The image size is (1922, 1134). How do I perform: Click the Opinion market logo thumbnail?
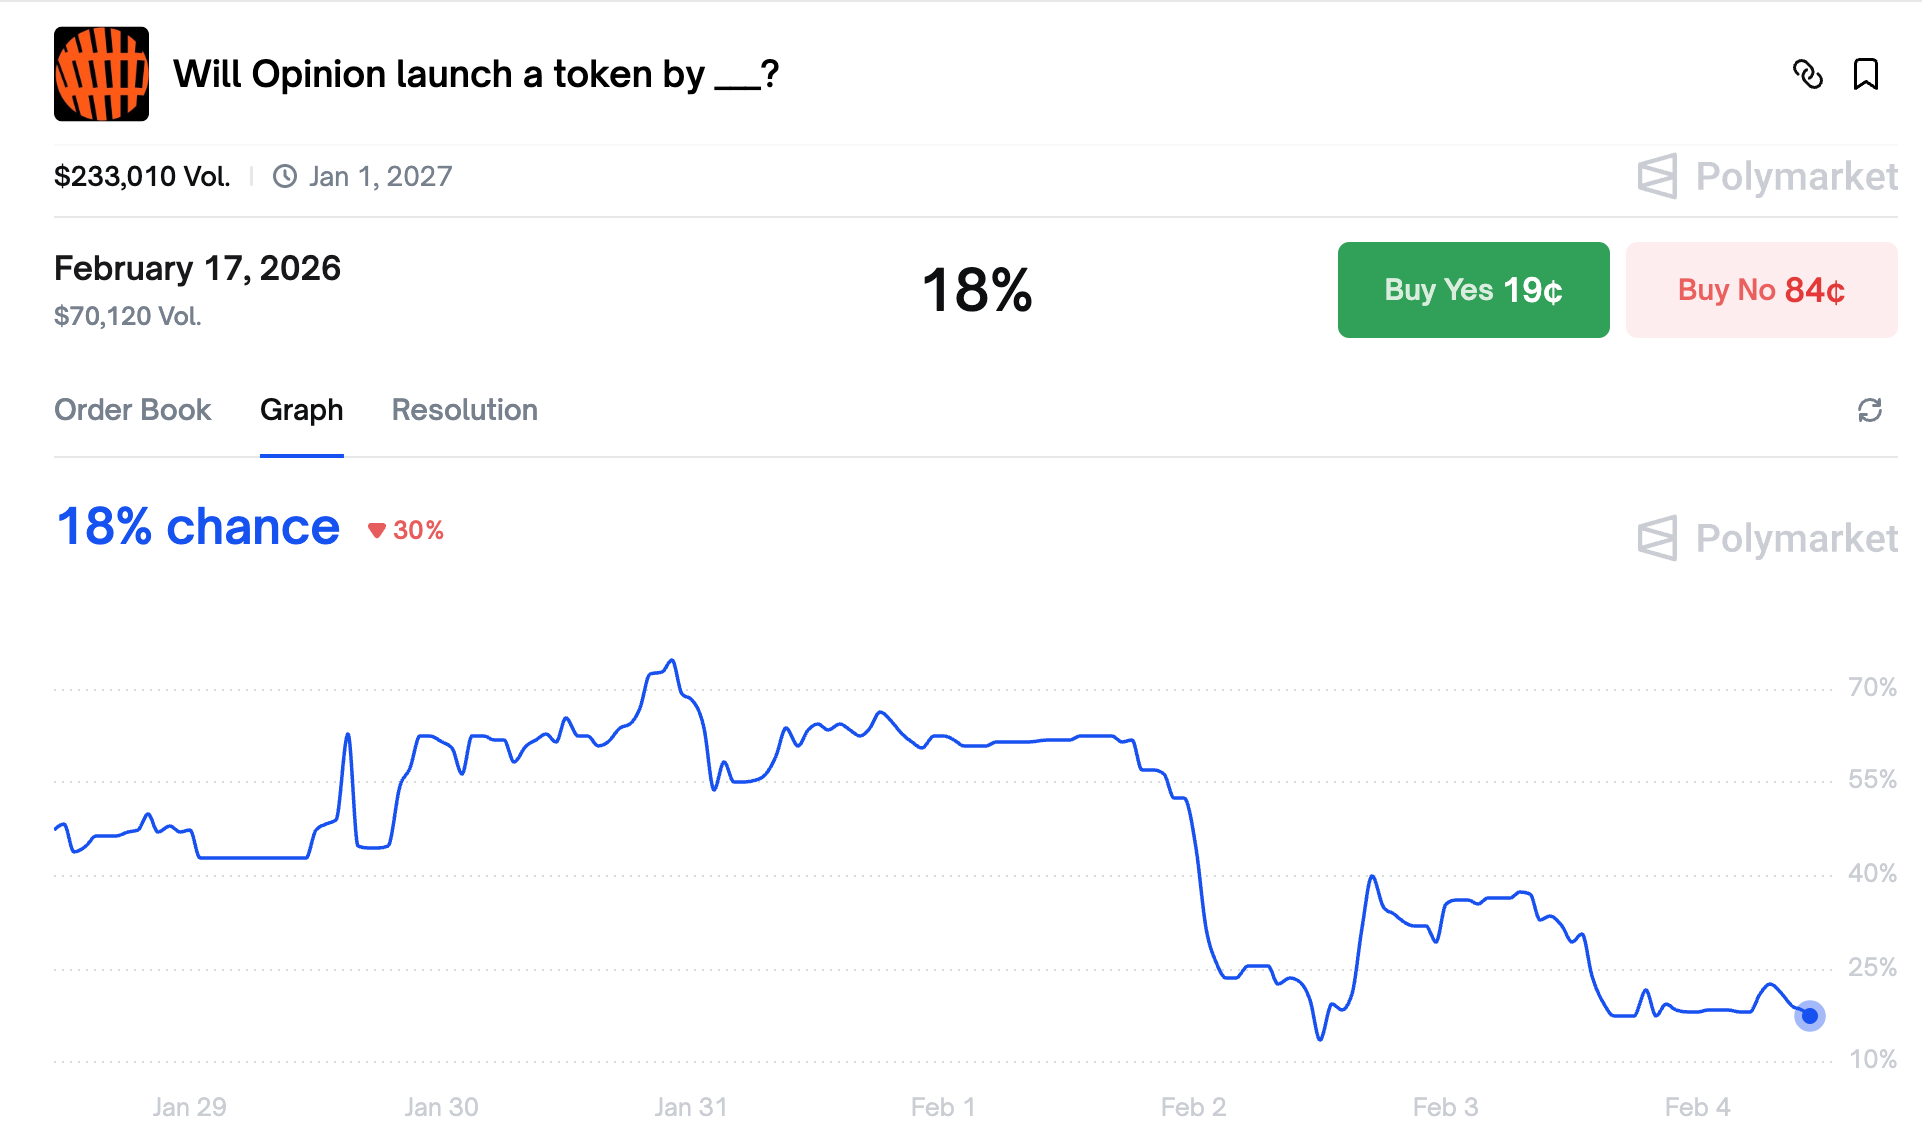tap(101, 74)
